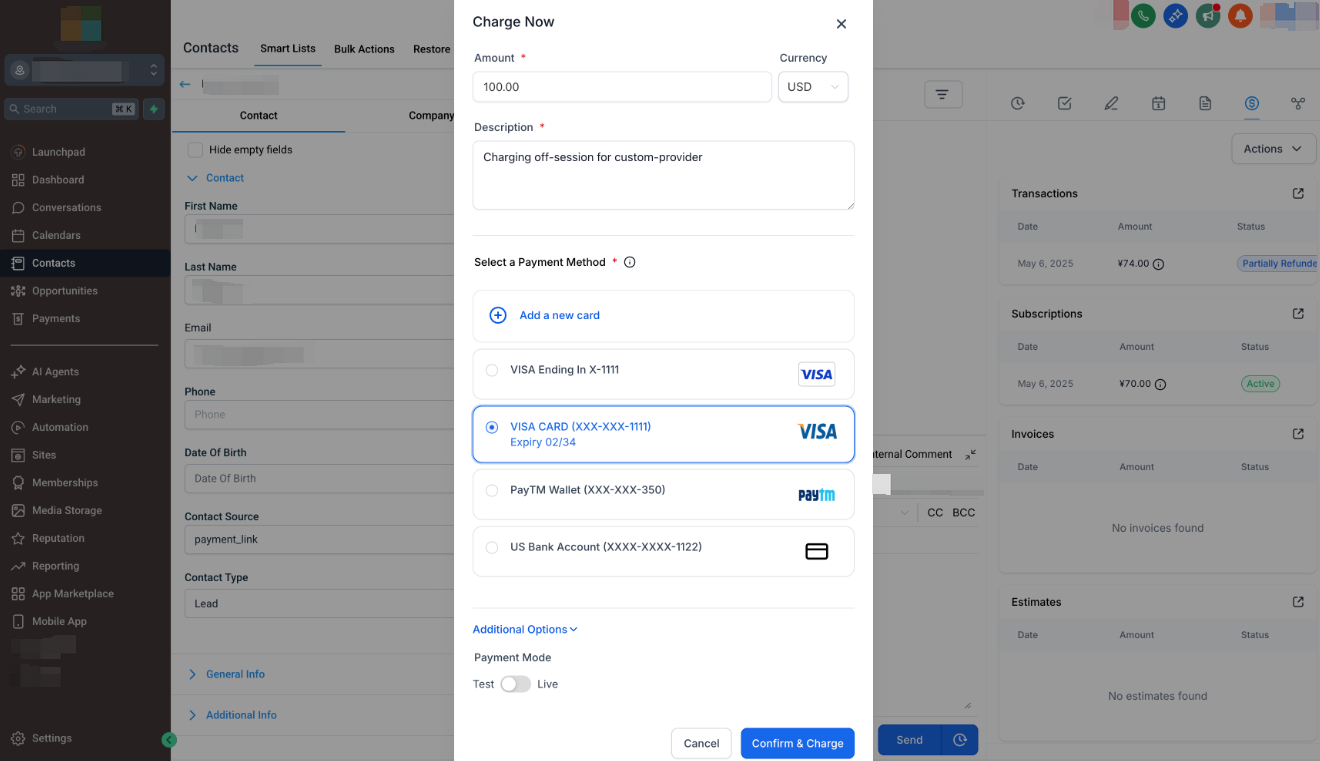This screenshot has height=761, width=1320.
Task: Click the Amount input field
Action: [x=621, y=87]
